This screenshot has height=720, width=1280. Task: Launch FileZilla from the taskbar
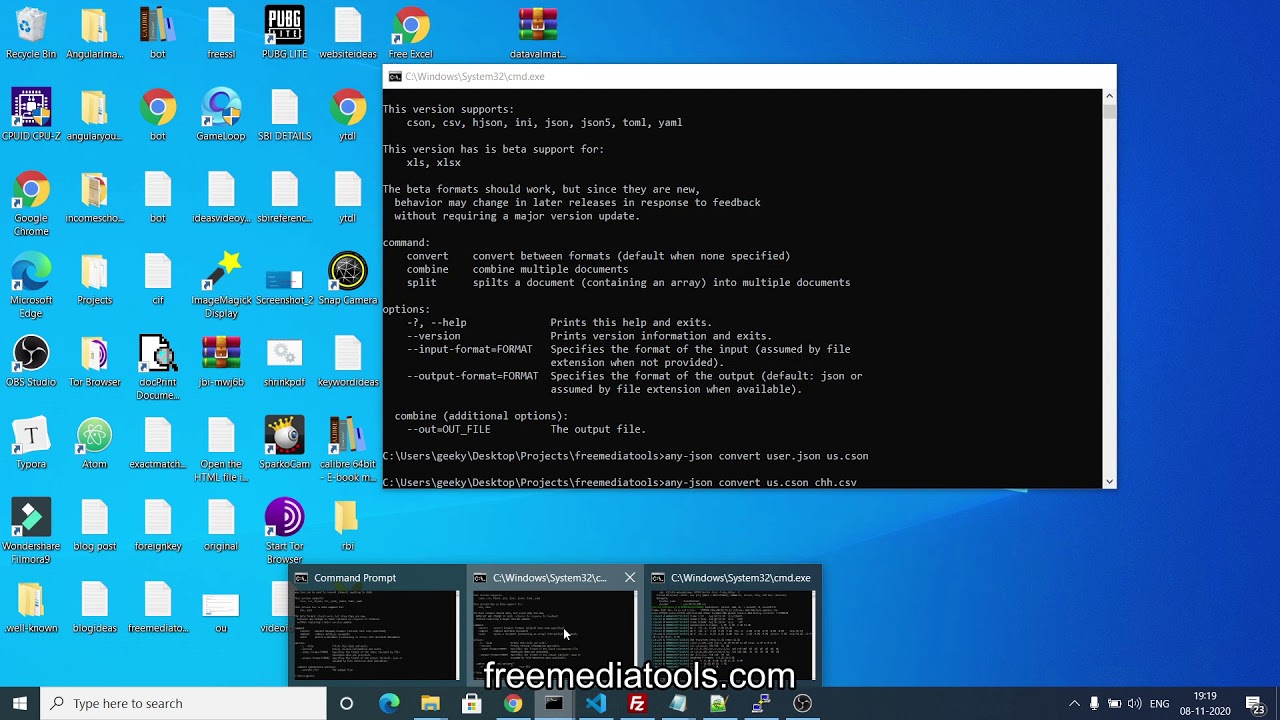coord(636,703)
